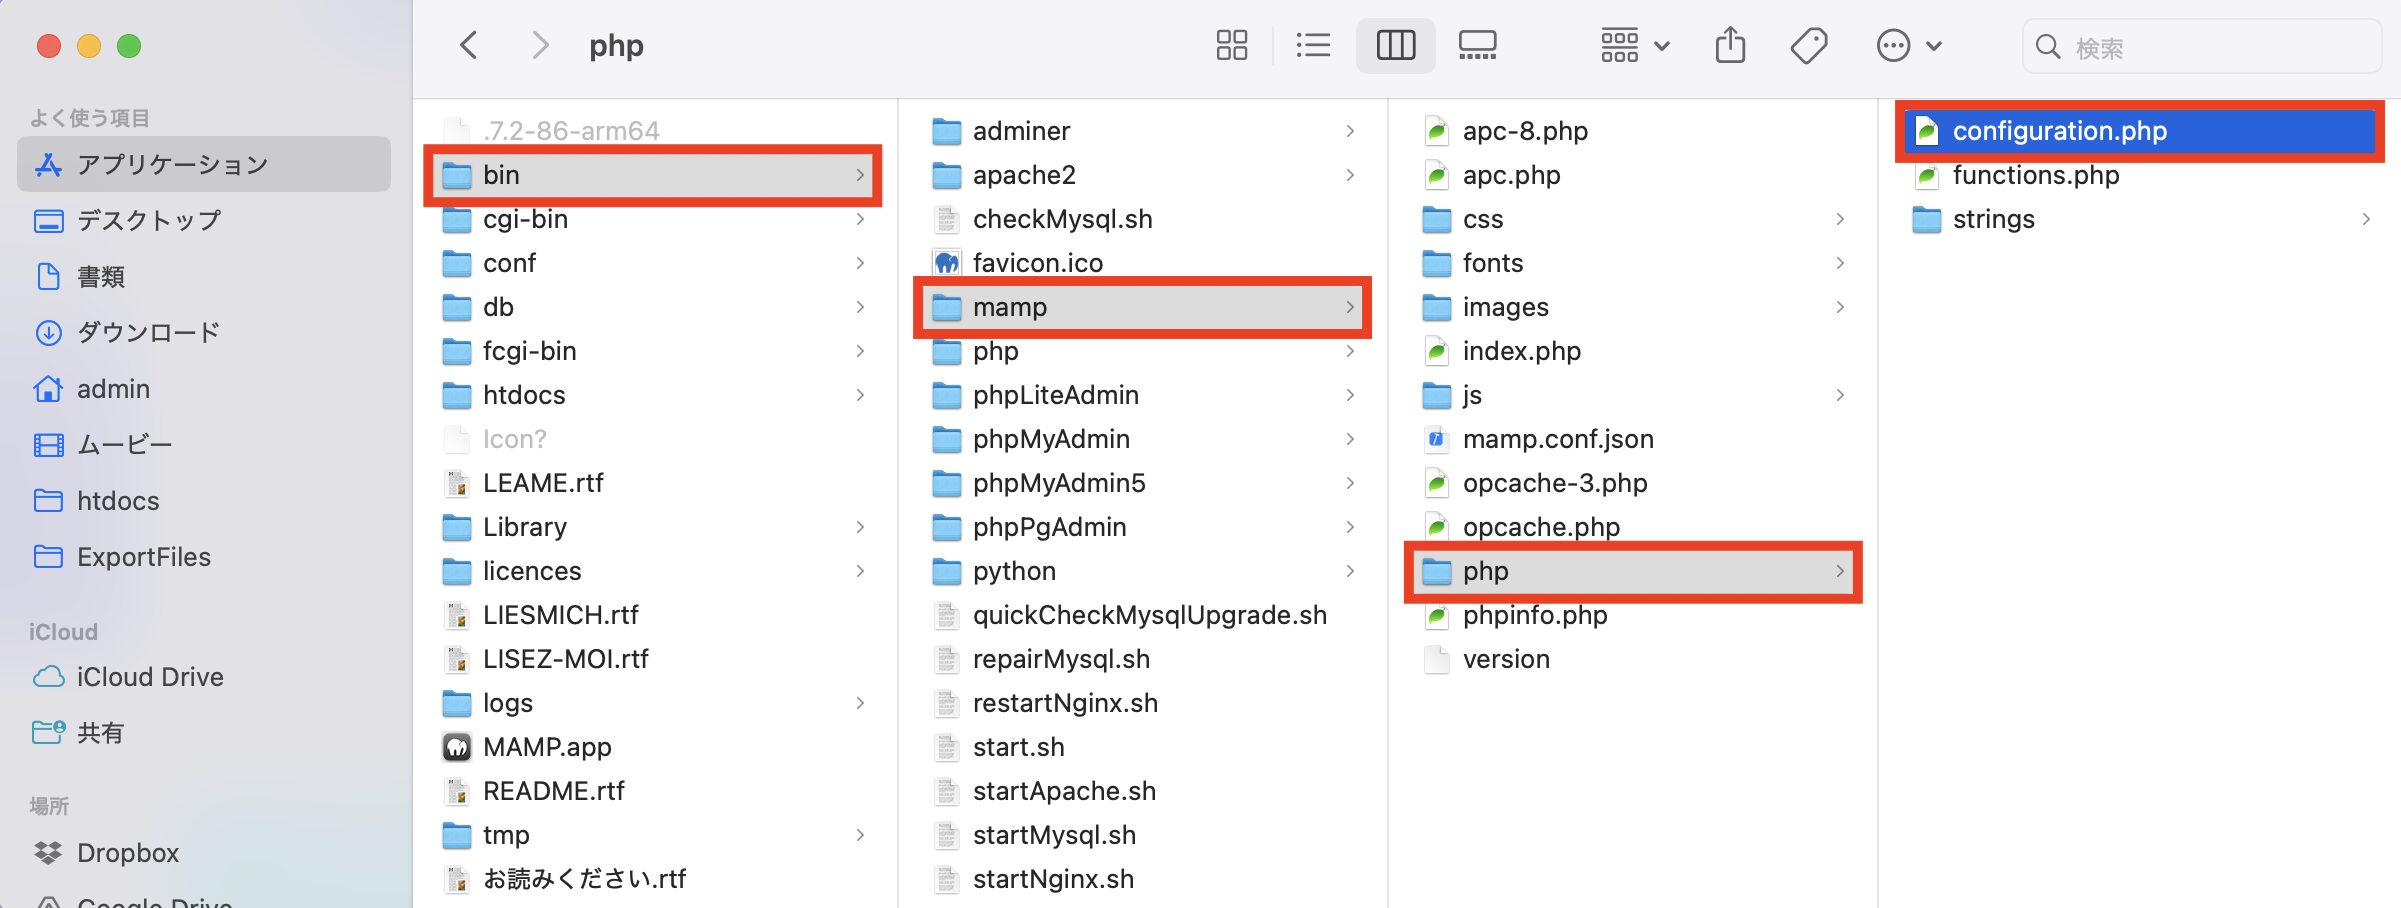Switch to gallery view
Viewport: 2401px width, 908px height.
point(1477,45)
